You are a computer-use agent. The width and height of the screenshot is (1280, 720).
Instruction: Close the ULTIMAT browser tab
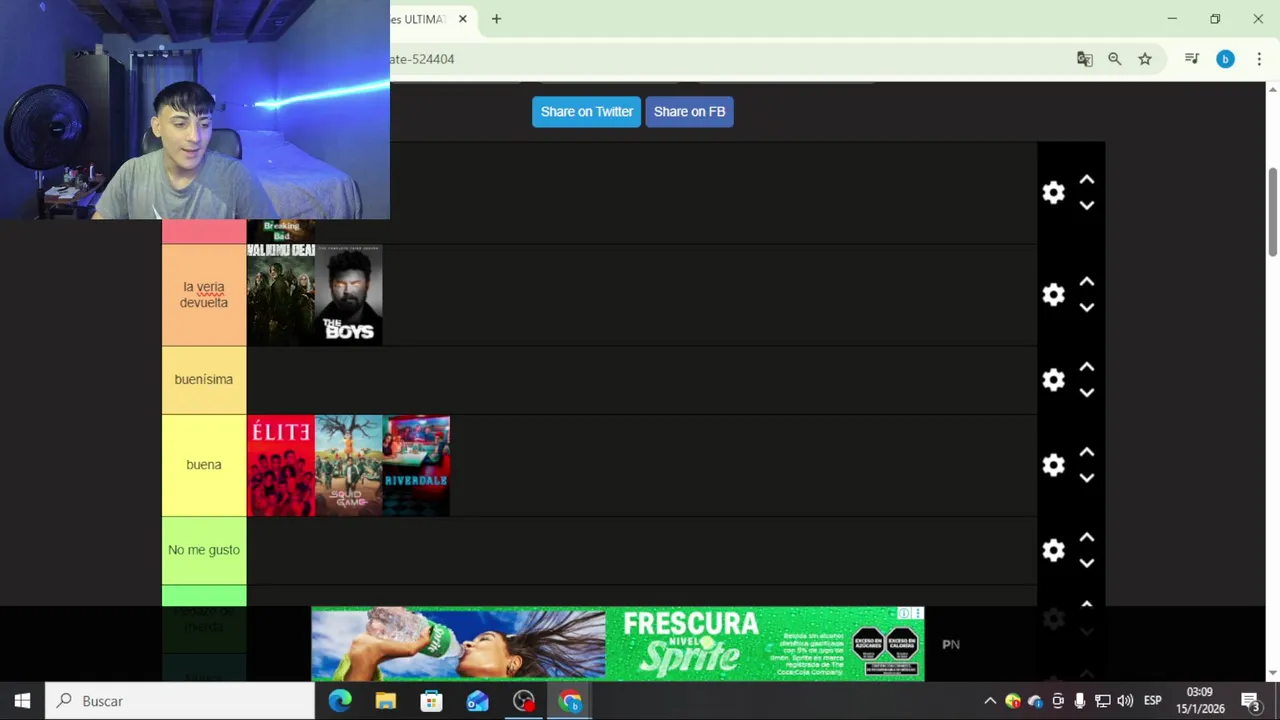(463, 19)
